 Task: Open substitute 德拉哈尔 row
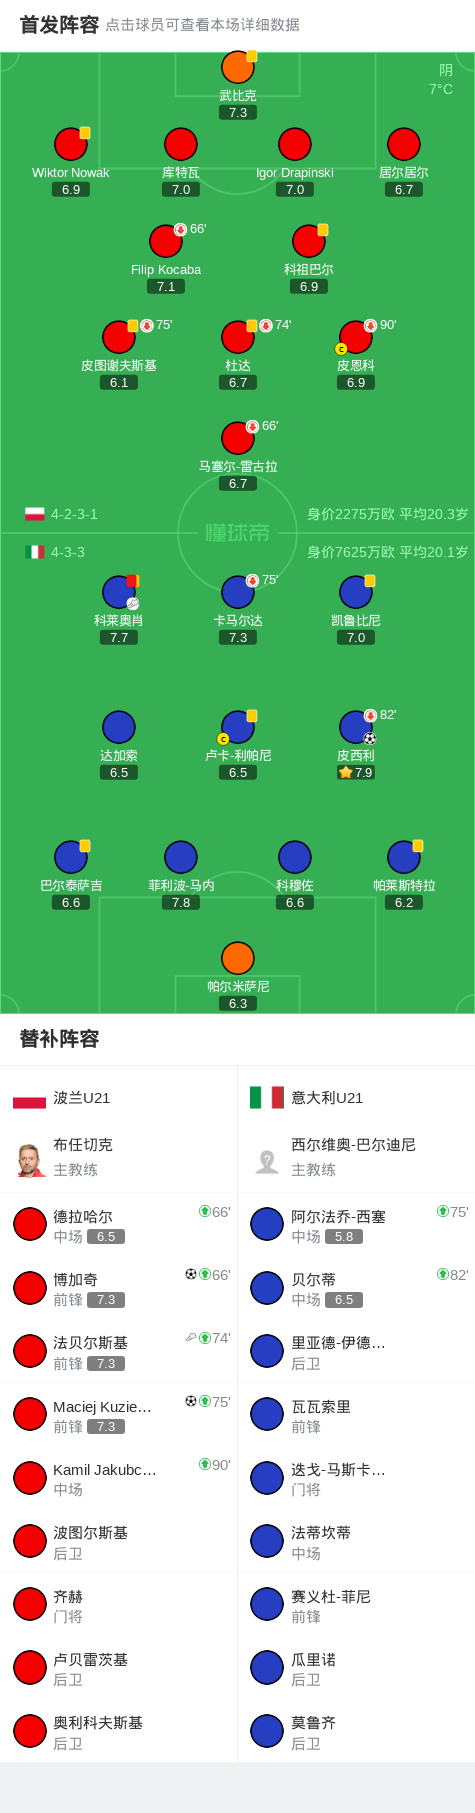119,1225
